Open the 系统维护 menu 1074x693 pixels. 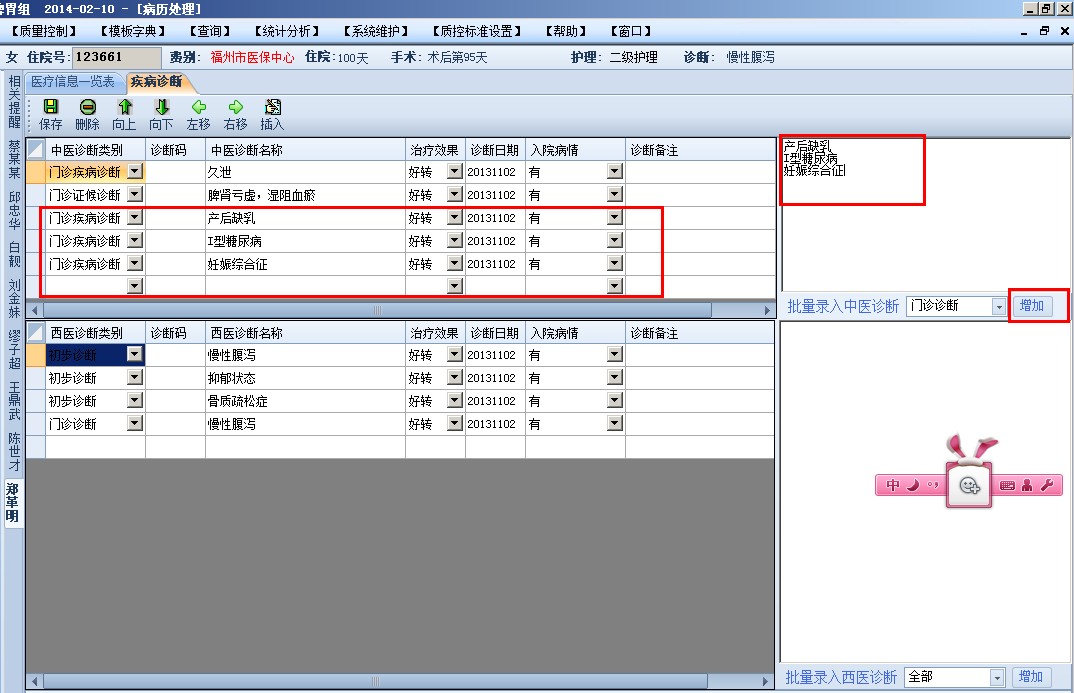(x=376, y=32)
